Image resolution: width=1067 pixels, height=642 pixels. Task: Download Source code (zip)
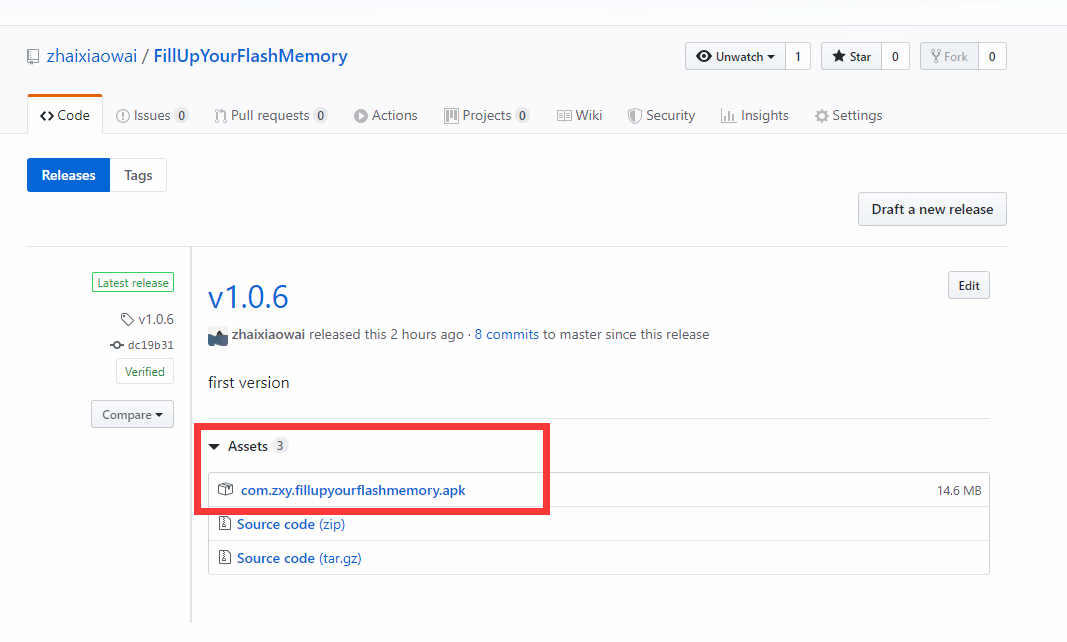coord(291,524)
